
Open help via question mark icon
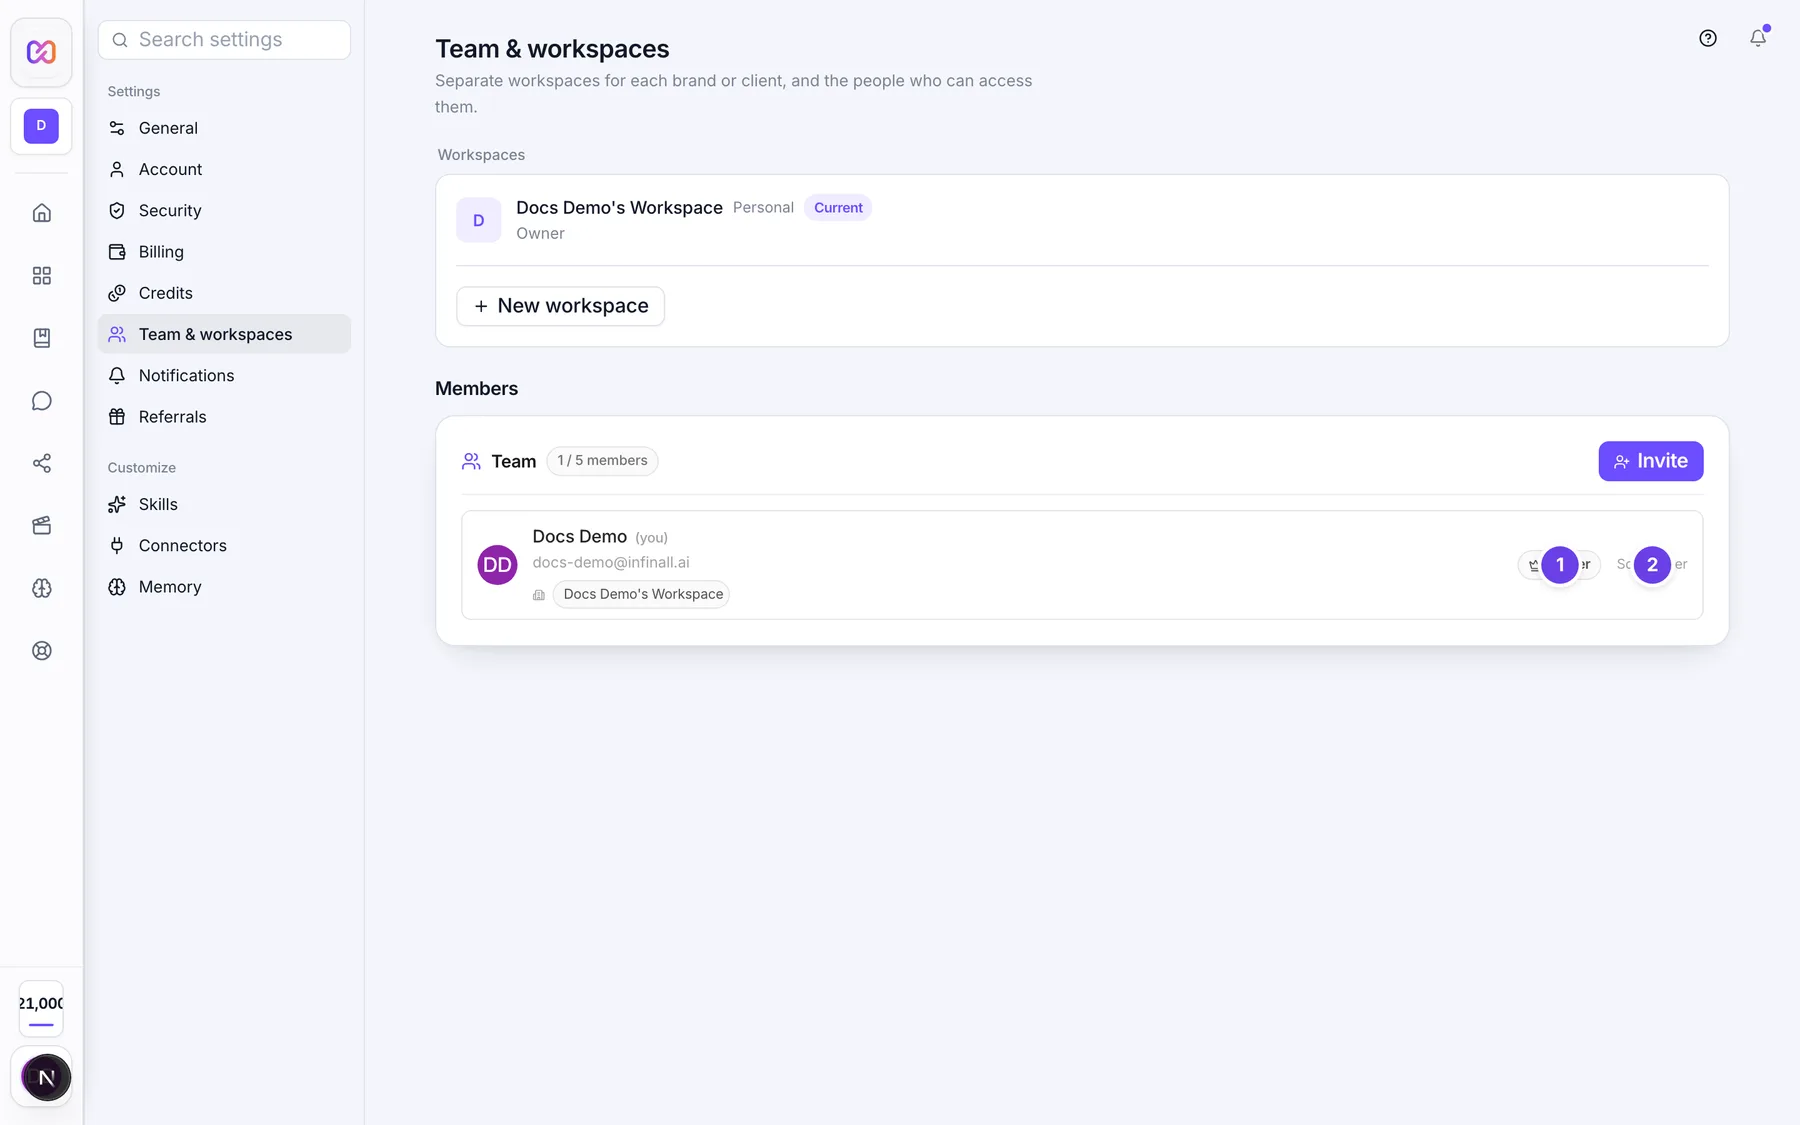click(1708, 38)
